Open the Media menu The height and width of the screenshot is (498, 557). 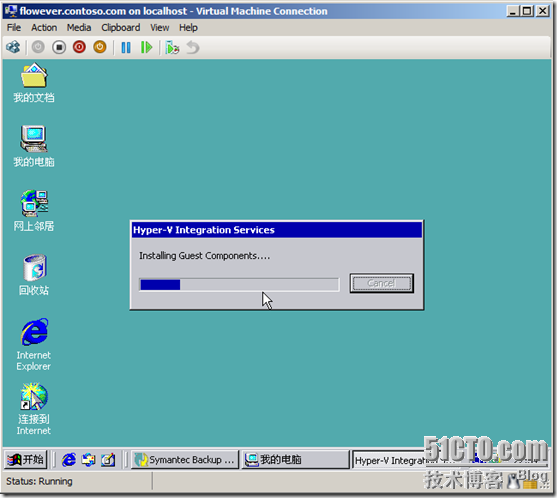click(79, 27)
